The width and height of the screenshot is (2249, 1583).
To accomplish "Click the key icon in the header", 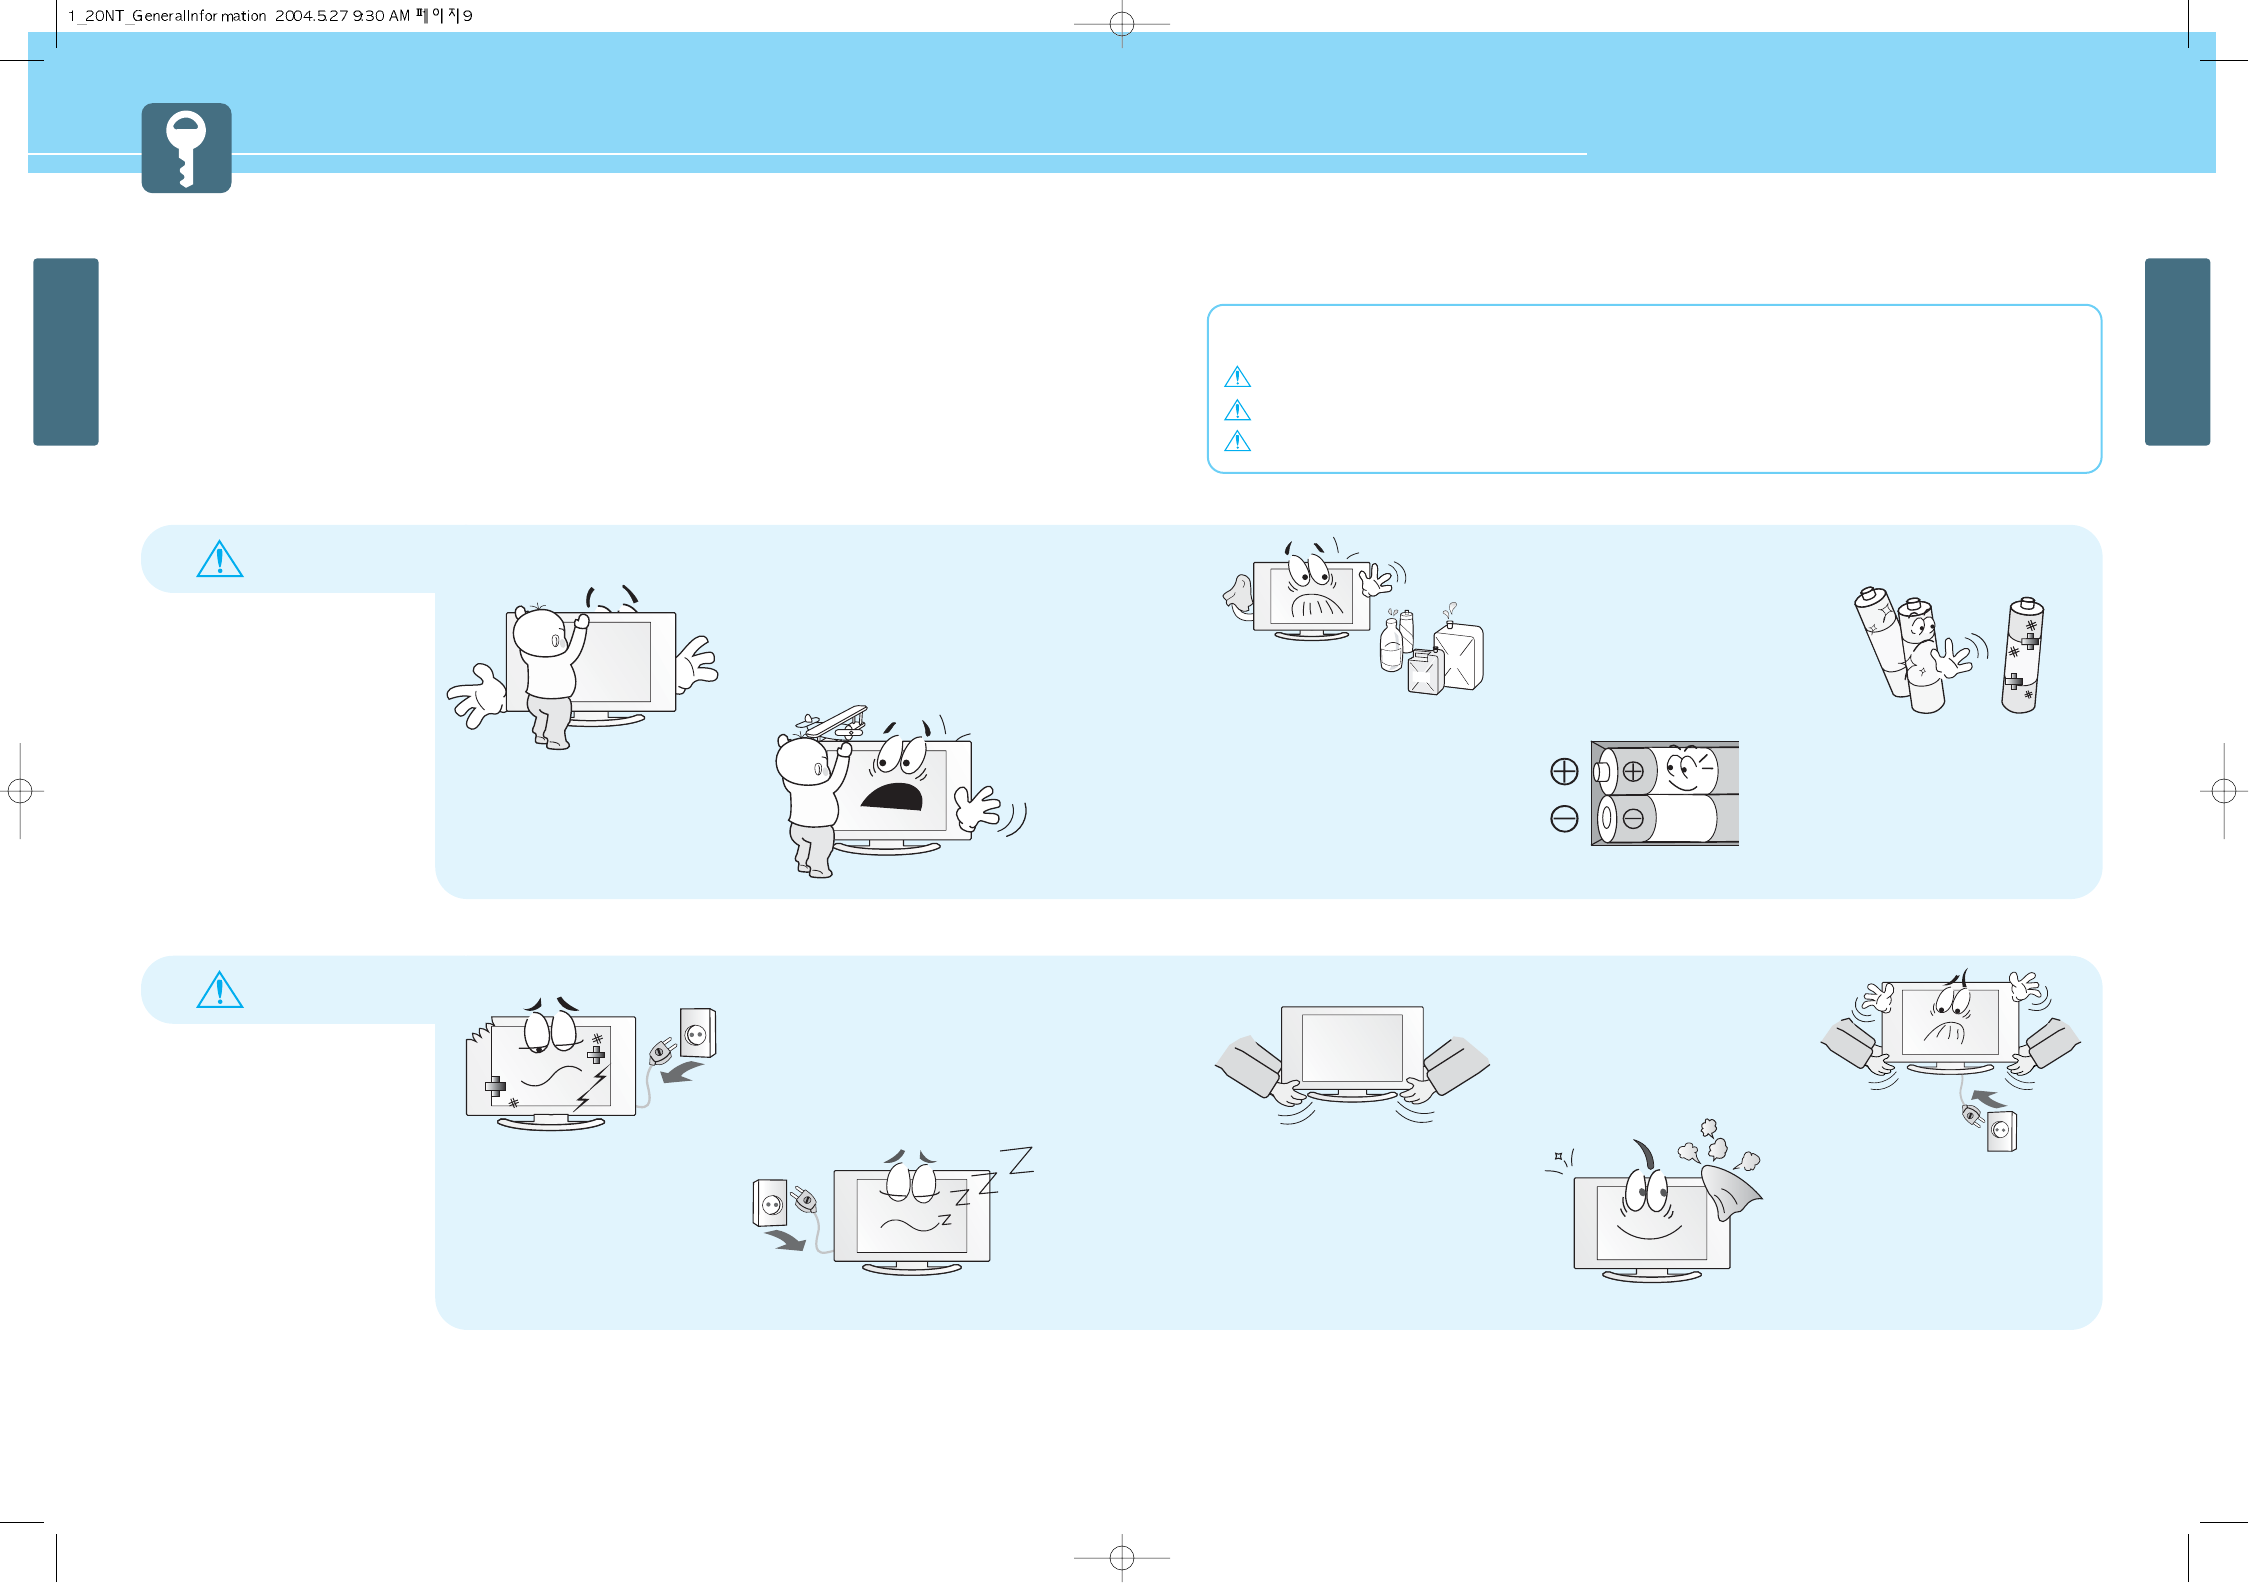I will pos(186,148).
